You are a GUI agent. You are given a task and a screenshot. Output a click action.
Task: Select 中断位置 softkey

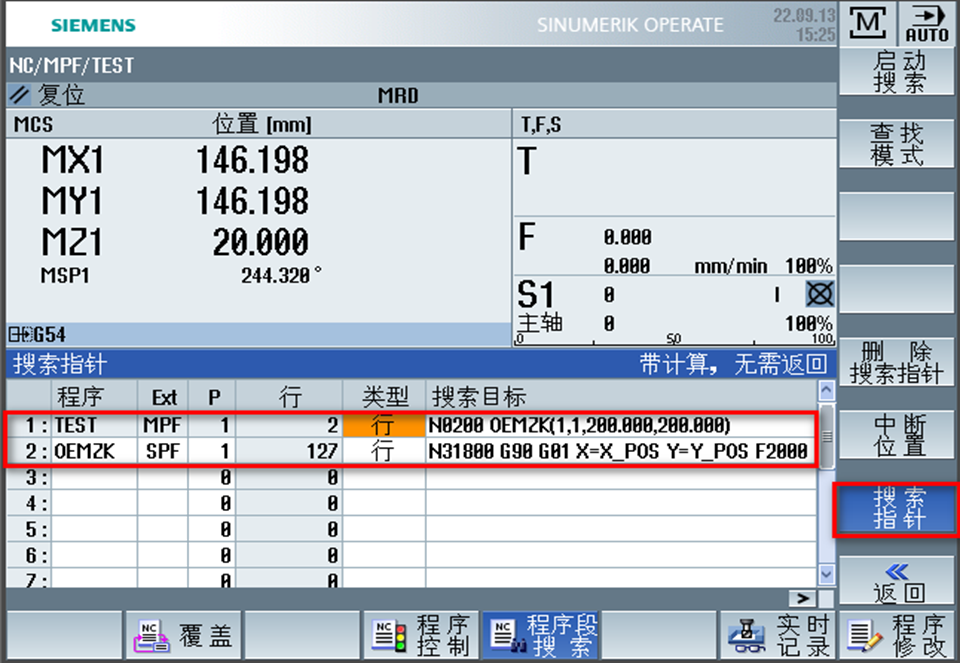tap(897, 435)
